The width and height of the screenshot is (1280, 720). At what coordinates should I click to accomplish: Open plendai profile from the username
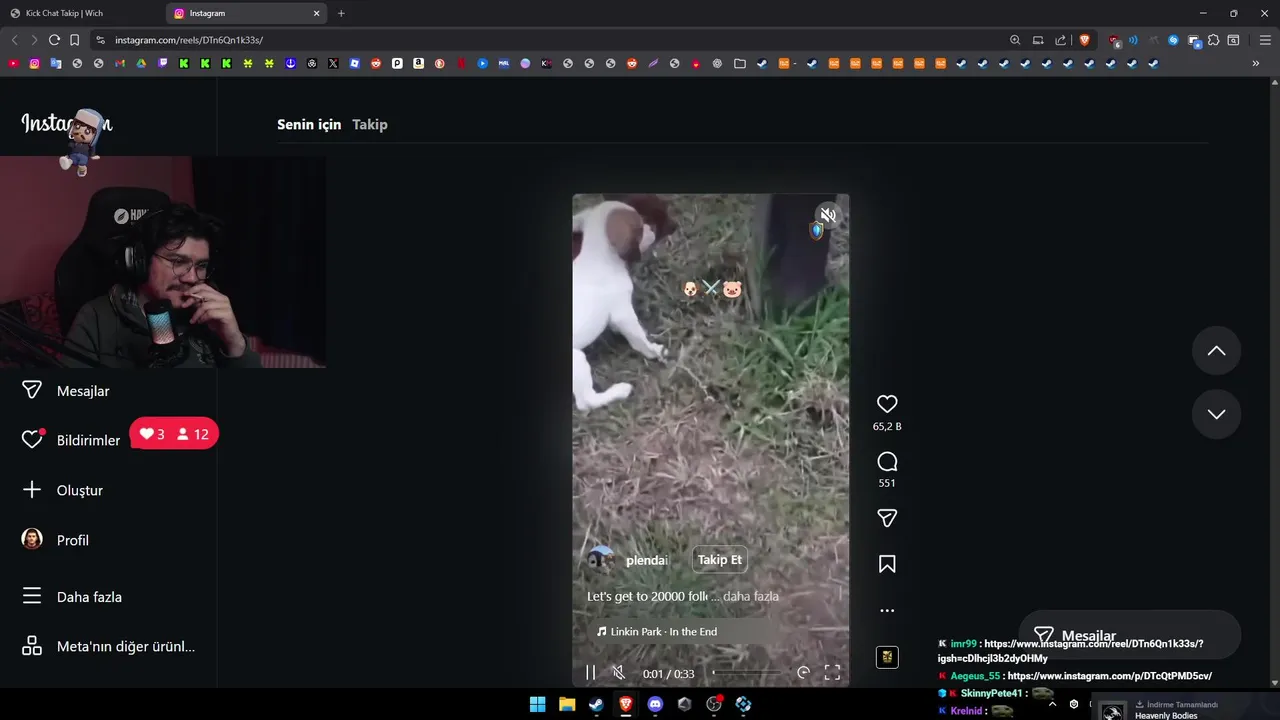click(x=646, y=560)
